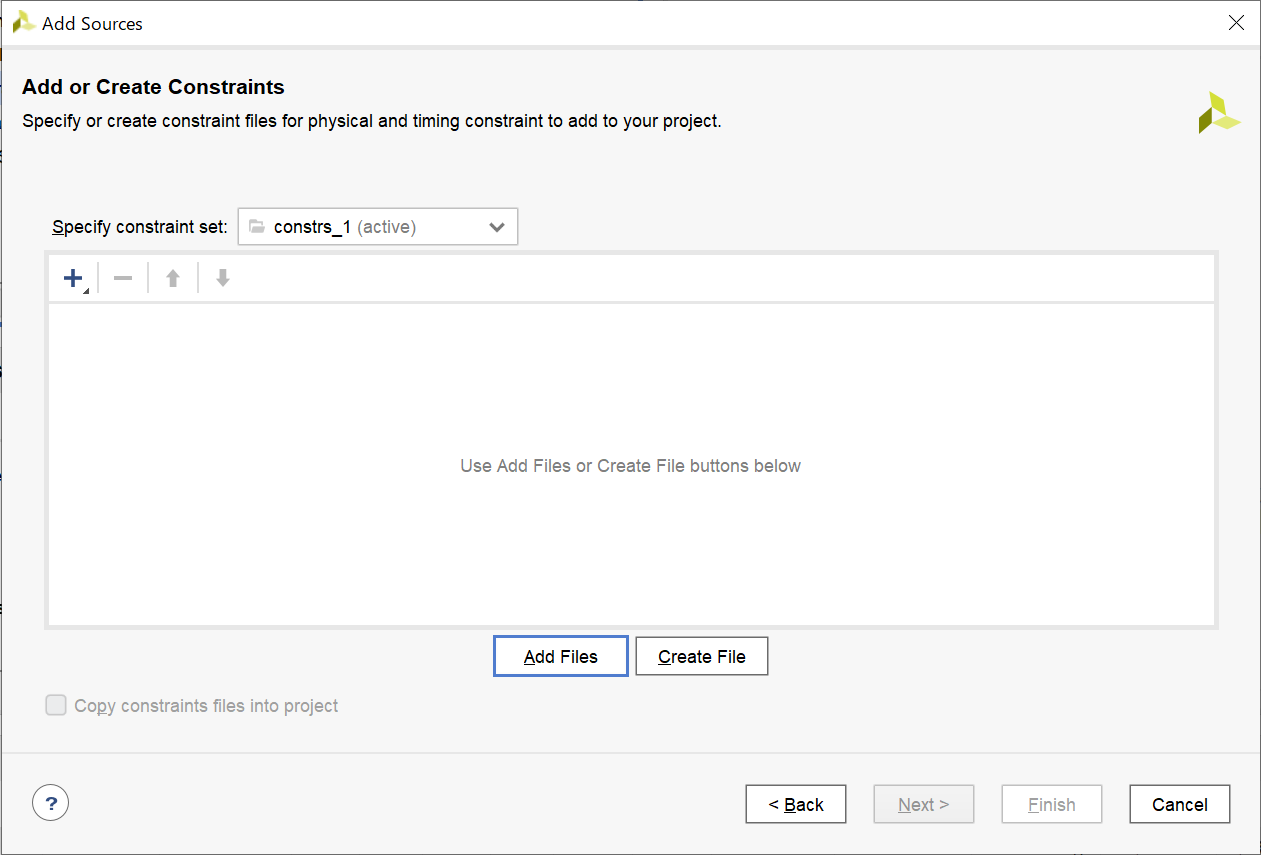Click the Create File button
This screenshot has height=855, width=1261.
[702, 657]
